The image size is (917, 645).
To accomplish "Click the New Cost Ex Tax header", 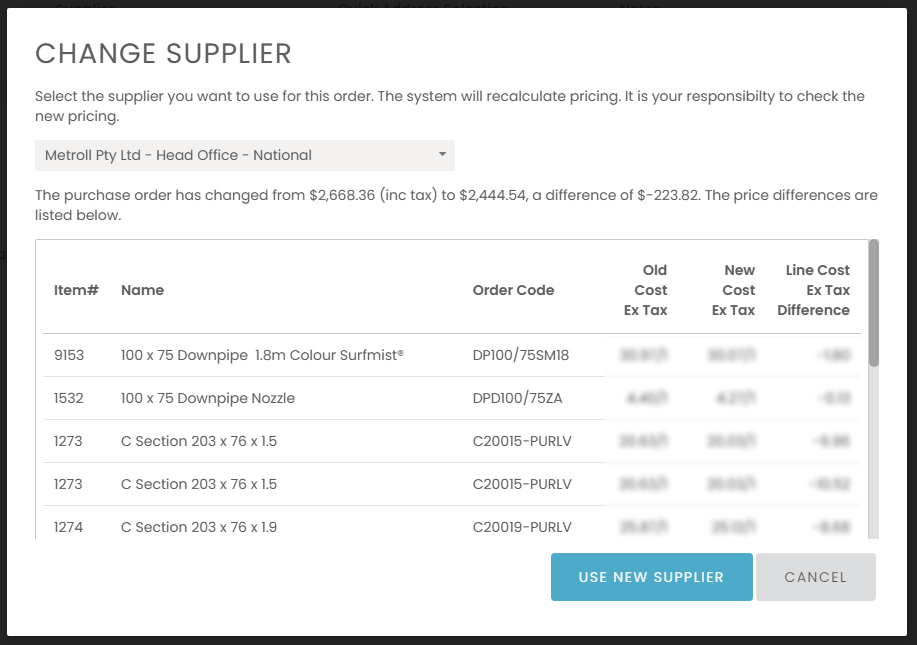I will 733,290.
